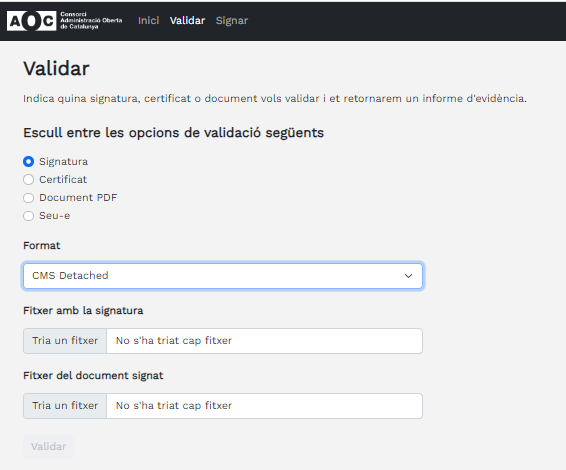Image resolution: width=566 pixels, height=470 pixels.
Task: Choose the Certificat radio option
Action: [29, 179]
